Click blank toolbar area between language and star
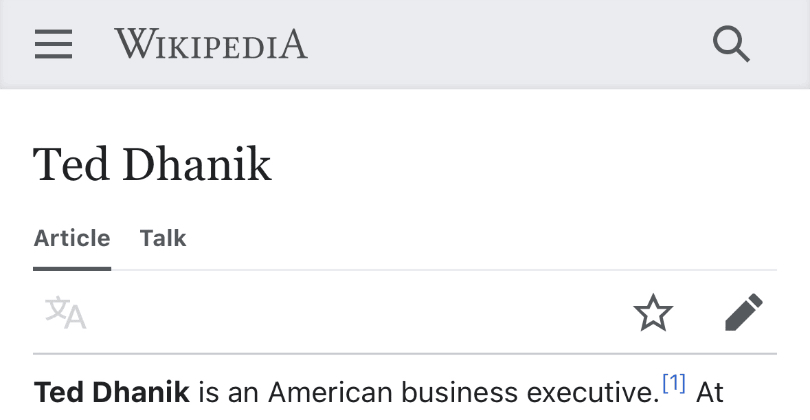The image size is (810, 420). tap(350, 313)
